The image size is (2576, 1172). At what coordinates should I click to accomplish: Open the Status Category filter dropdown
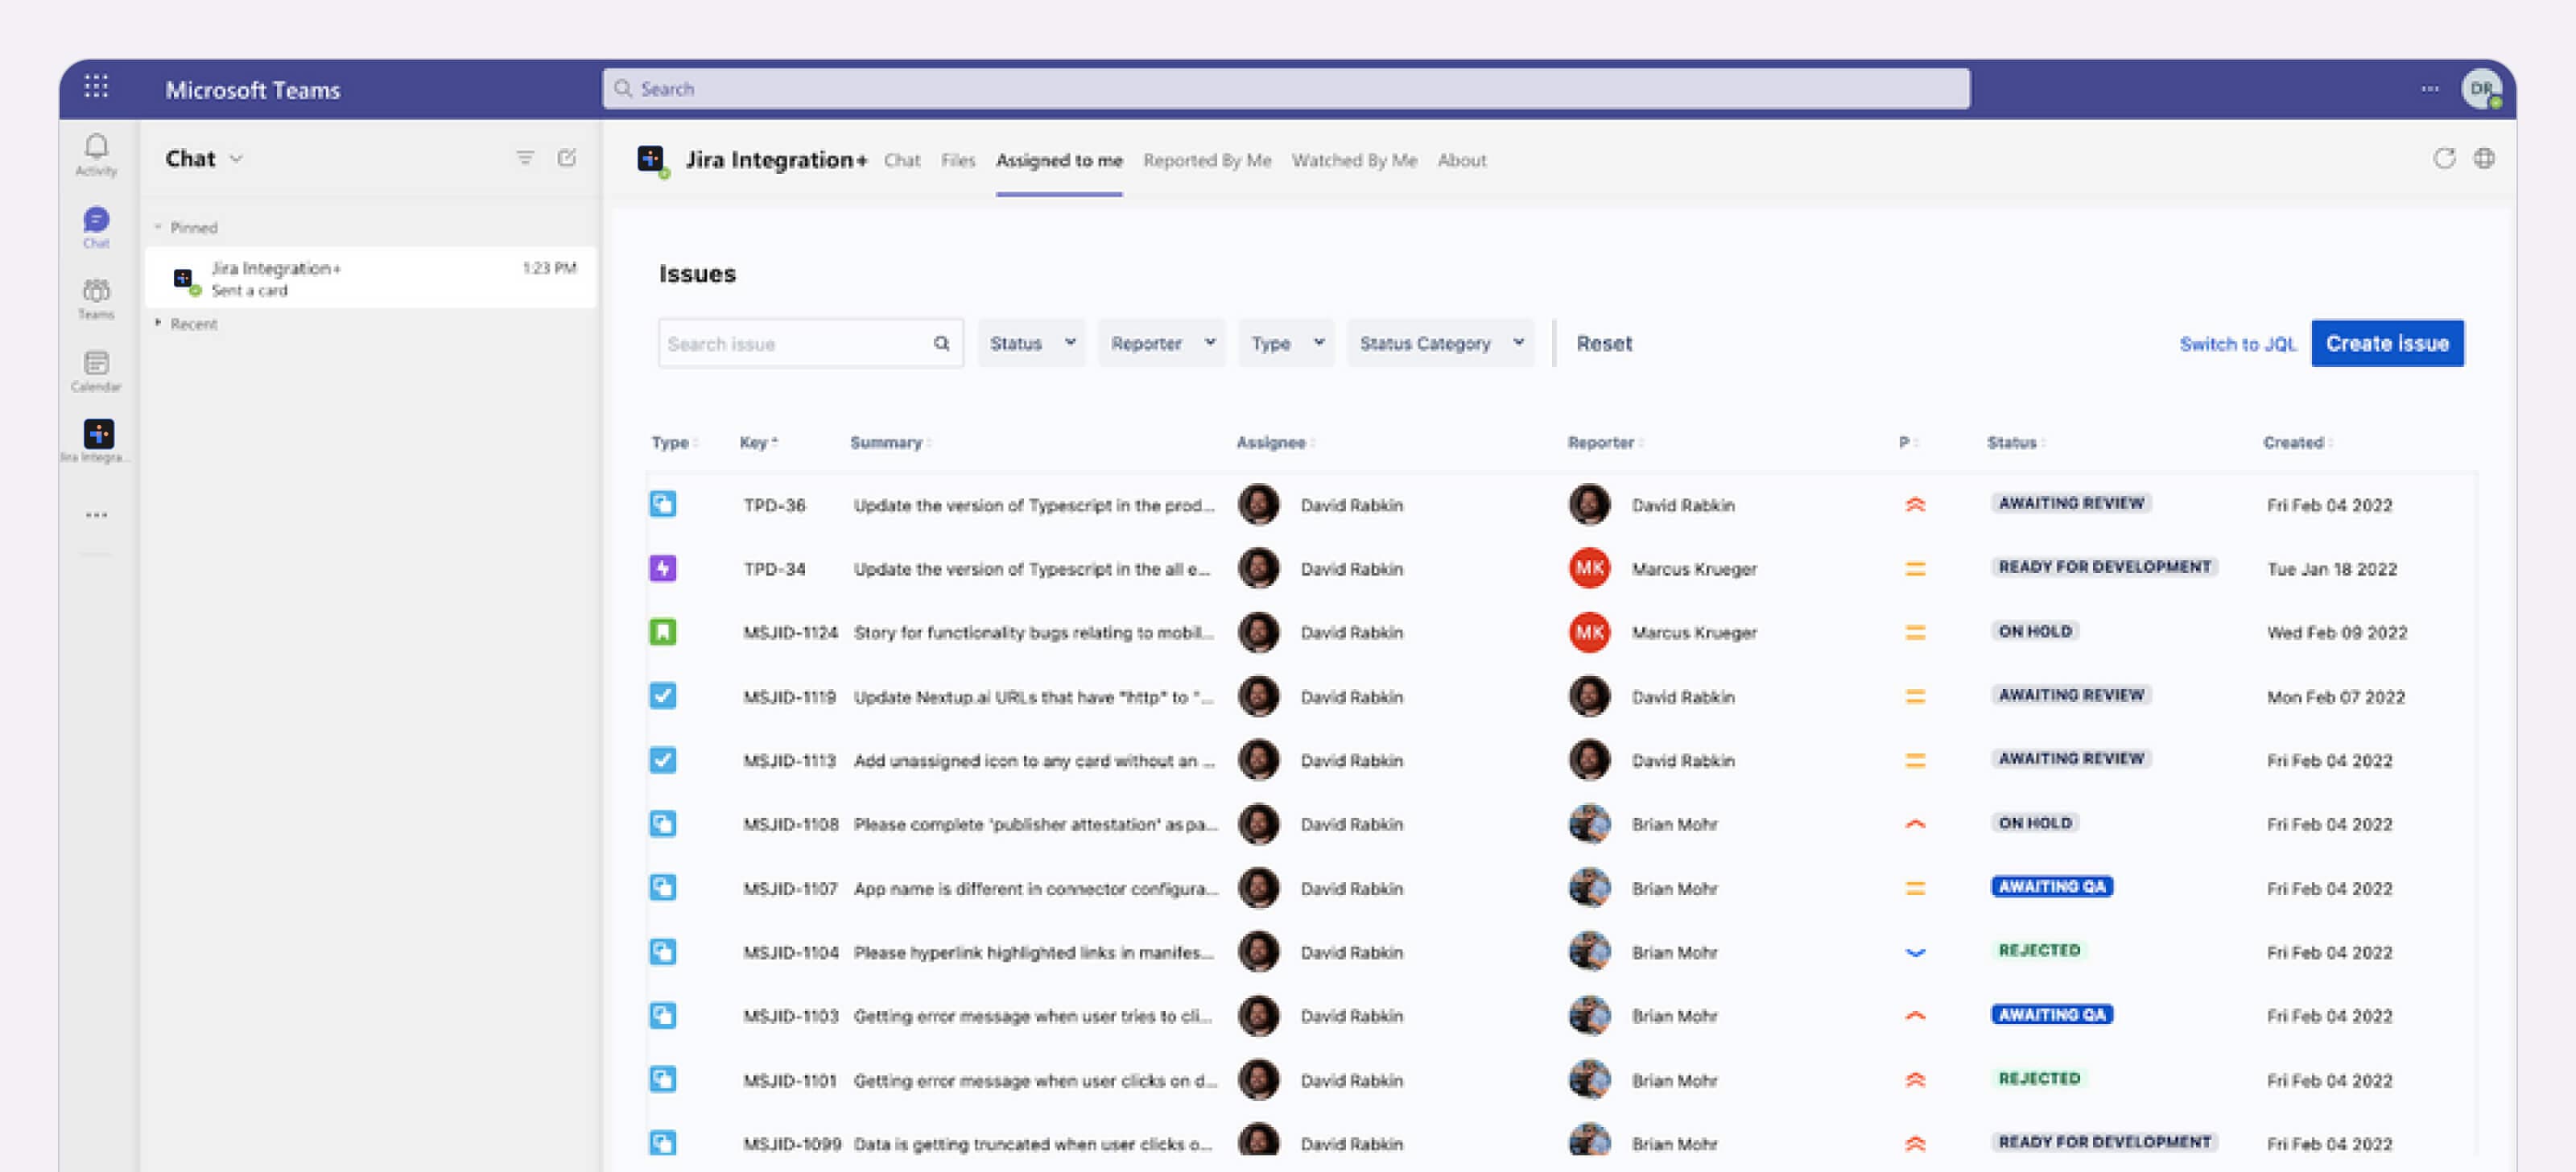click(1440, 343)
